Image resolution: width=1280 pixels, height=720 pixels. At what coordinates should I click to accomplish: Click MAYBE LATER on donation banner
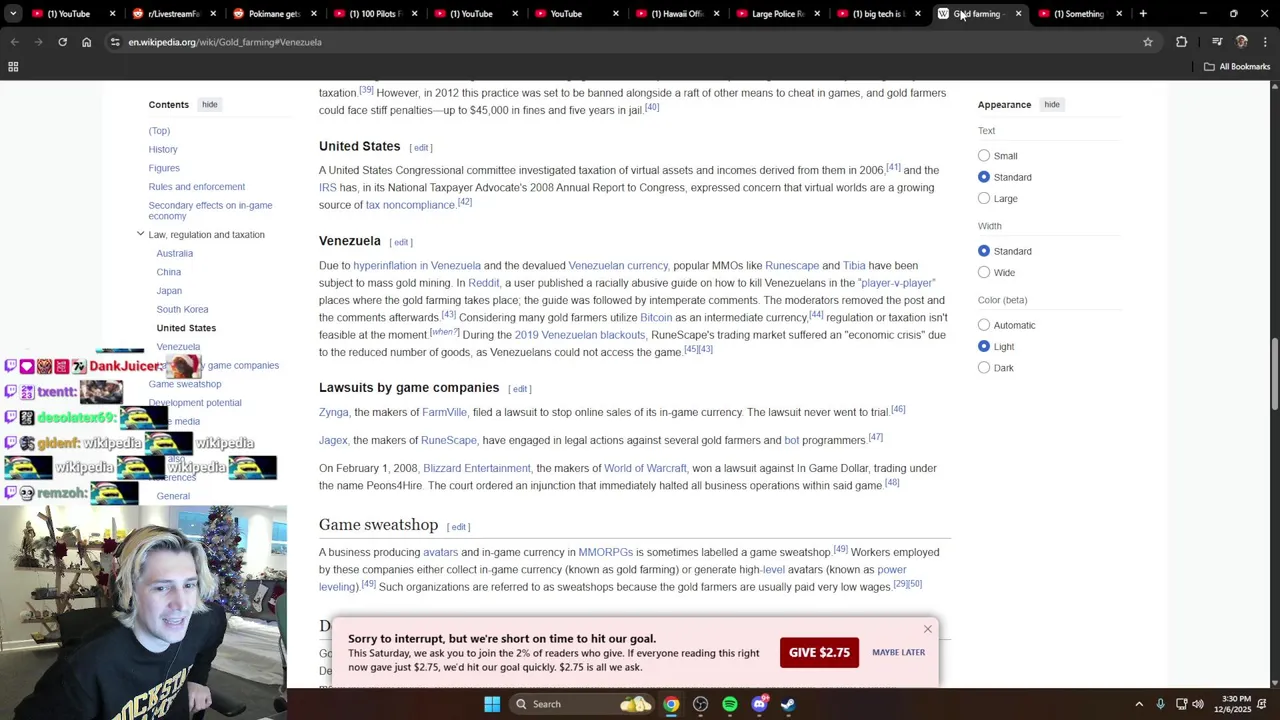(x=898, y=652)
